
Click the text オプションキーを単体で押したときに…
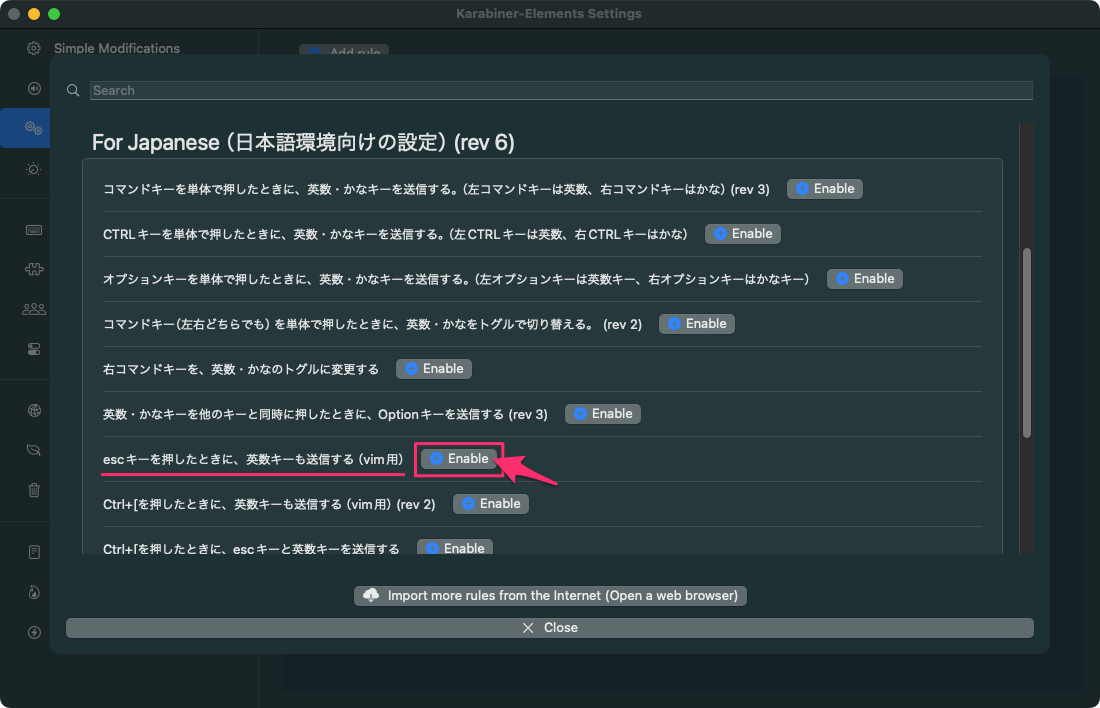point(456,279)
